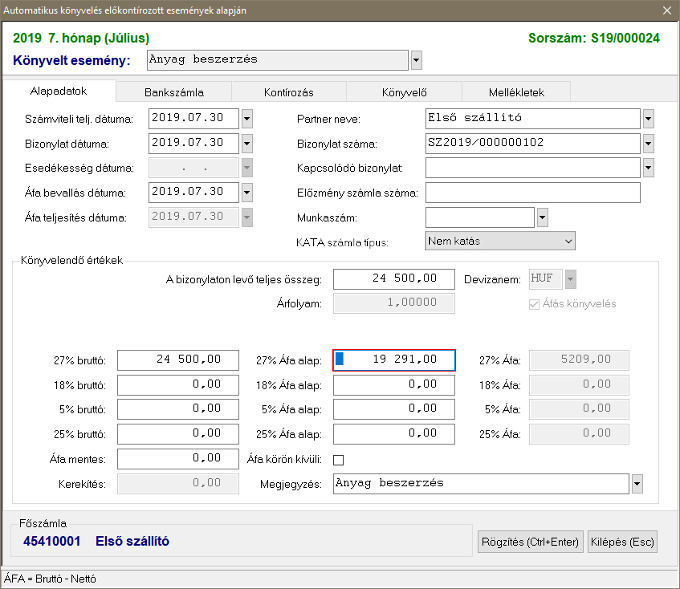The image size is (680, 589).
Task: Select the Mellékletek tab
Action: click(516, 91)
